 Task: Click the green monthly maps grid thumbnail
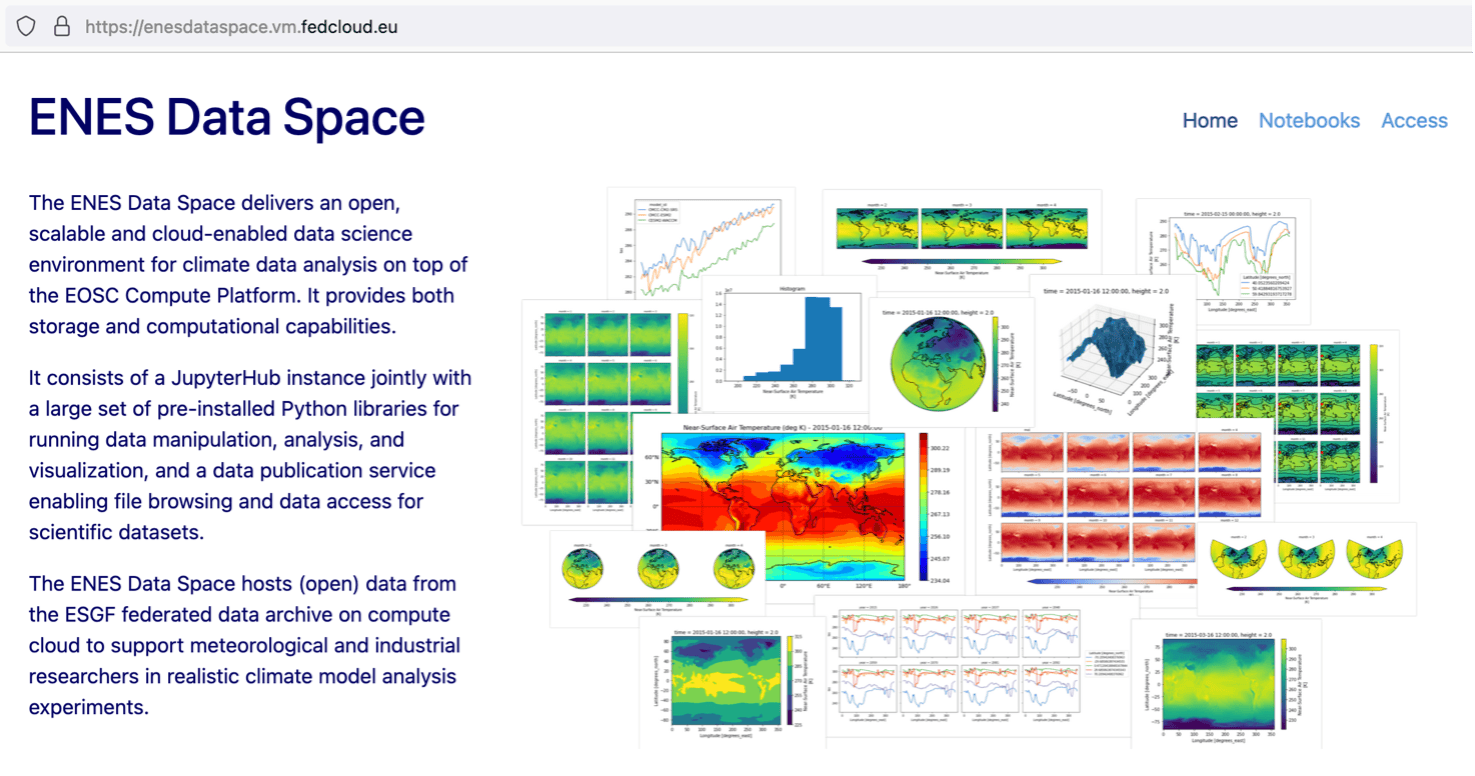click(610, 410)
